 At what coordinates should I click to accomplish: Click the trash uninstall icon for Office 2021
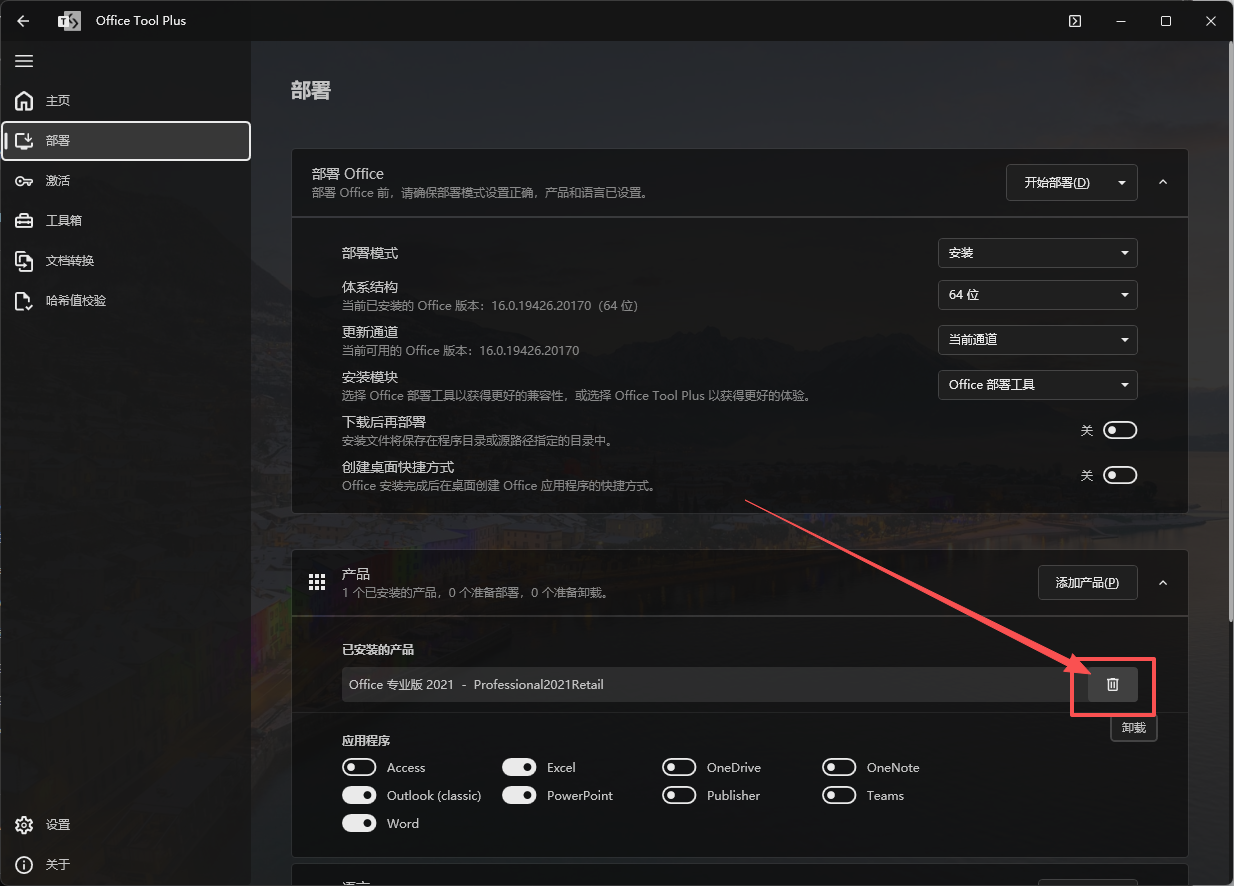click(1112, 685)
